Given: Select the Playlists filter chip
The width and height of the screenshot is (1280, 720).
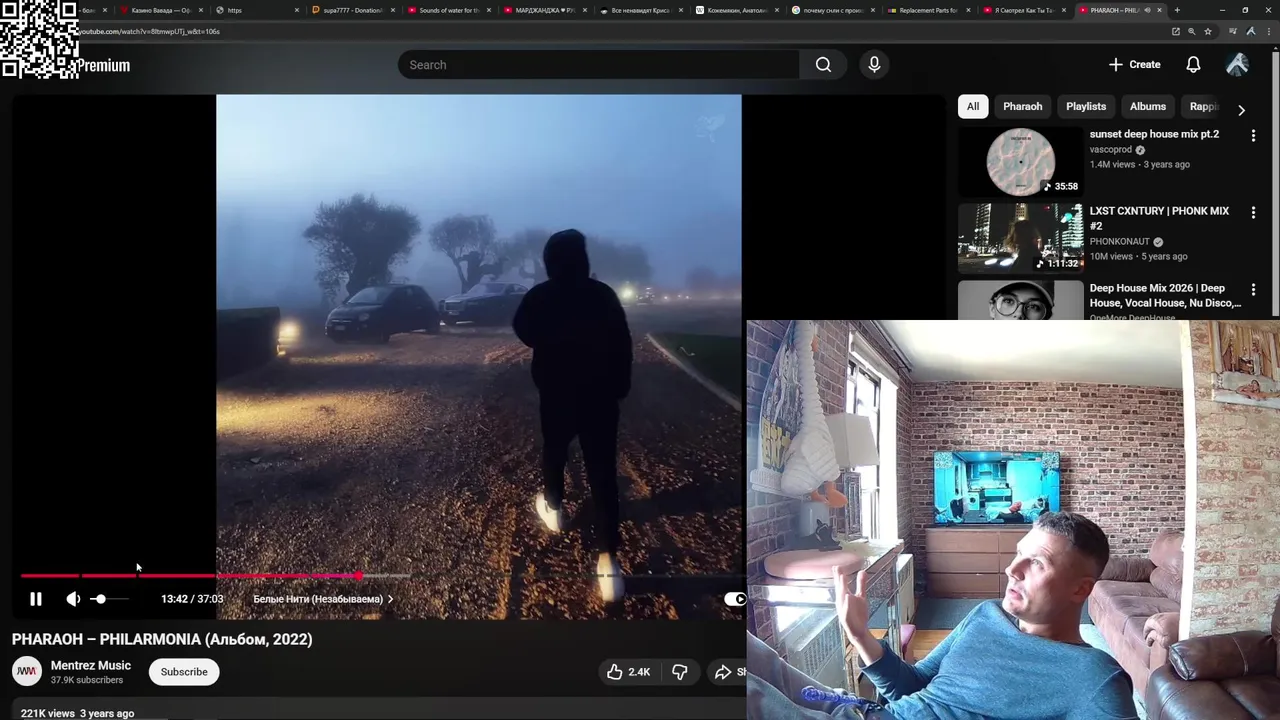Looking at the screenshot, I should point(1086,106).
